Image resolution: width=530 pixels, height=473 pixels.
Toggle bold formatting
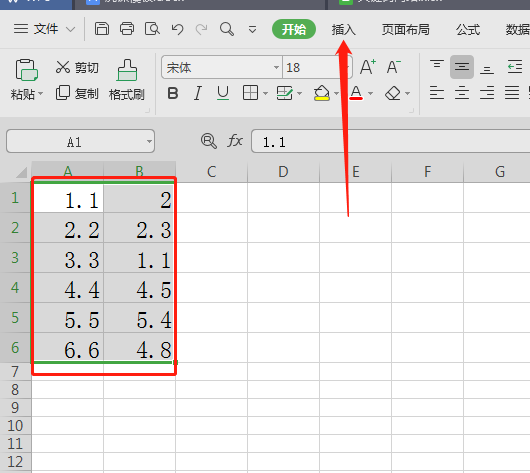pyautogui.click(x=173, y=93)
